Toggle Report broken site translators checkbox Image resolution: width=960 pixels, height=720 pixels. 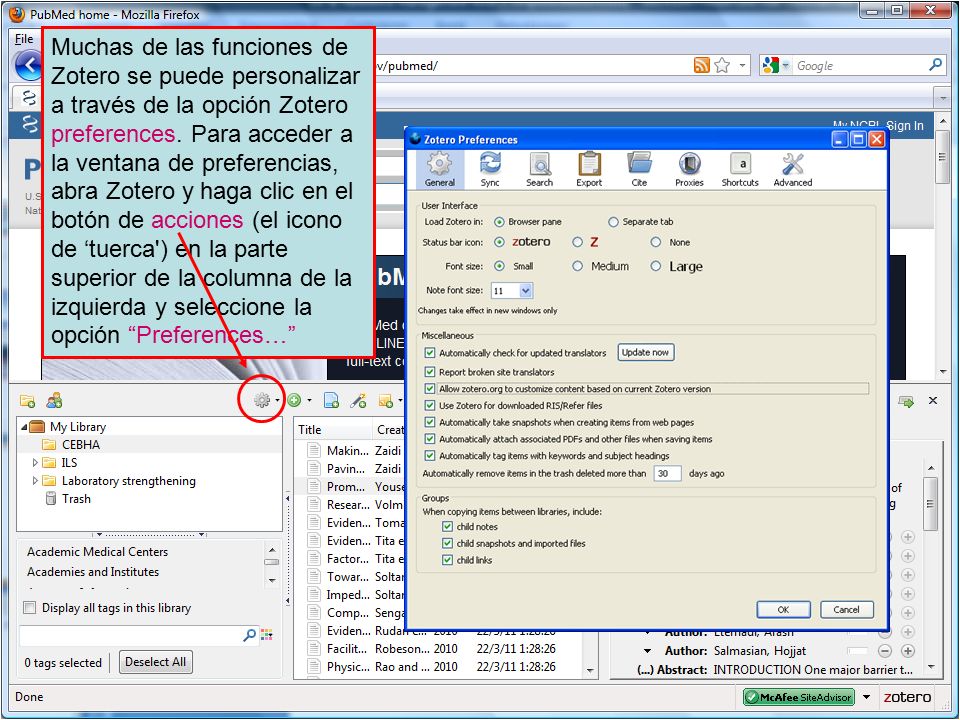tap(430, 372)
